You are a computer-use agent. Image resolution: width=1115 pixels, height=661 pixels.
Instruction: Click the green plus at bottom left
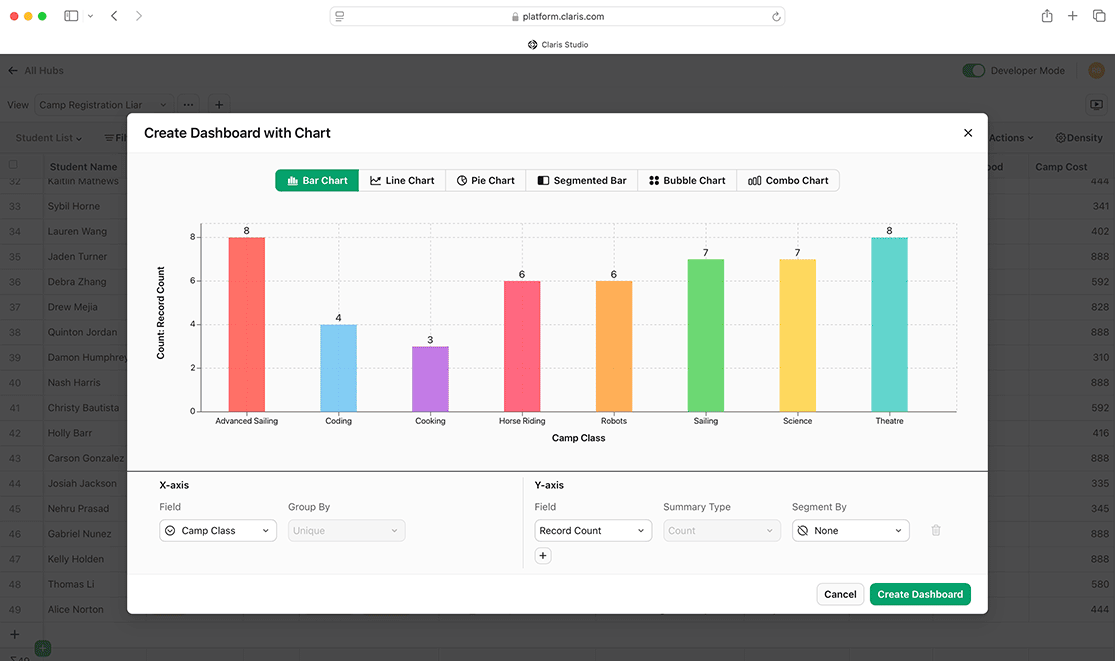coord(43,648)
